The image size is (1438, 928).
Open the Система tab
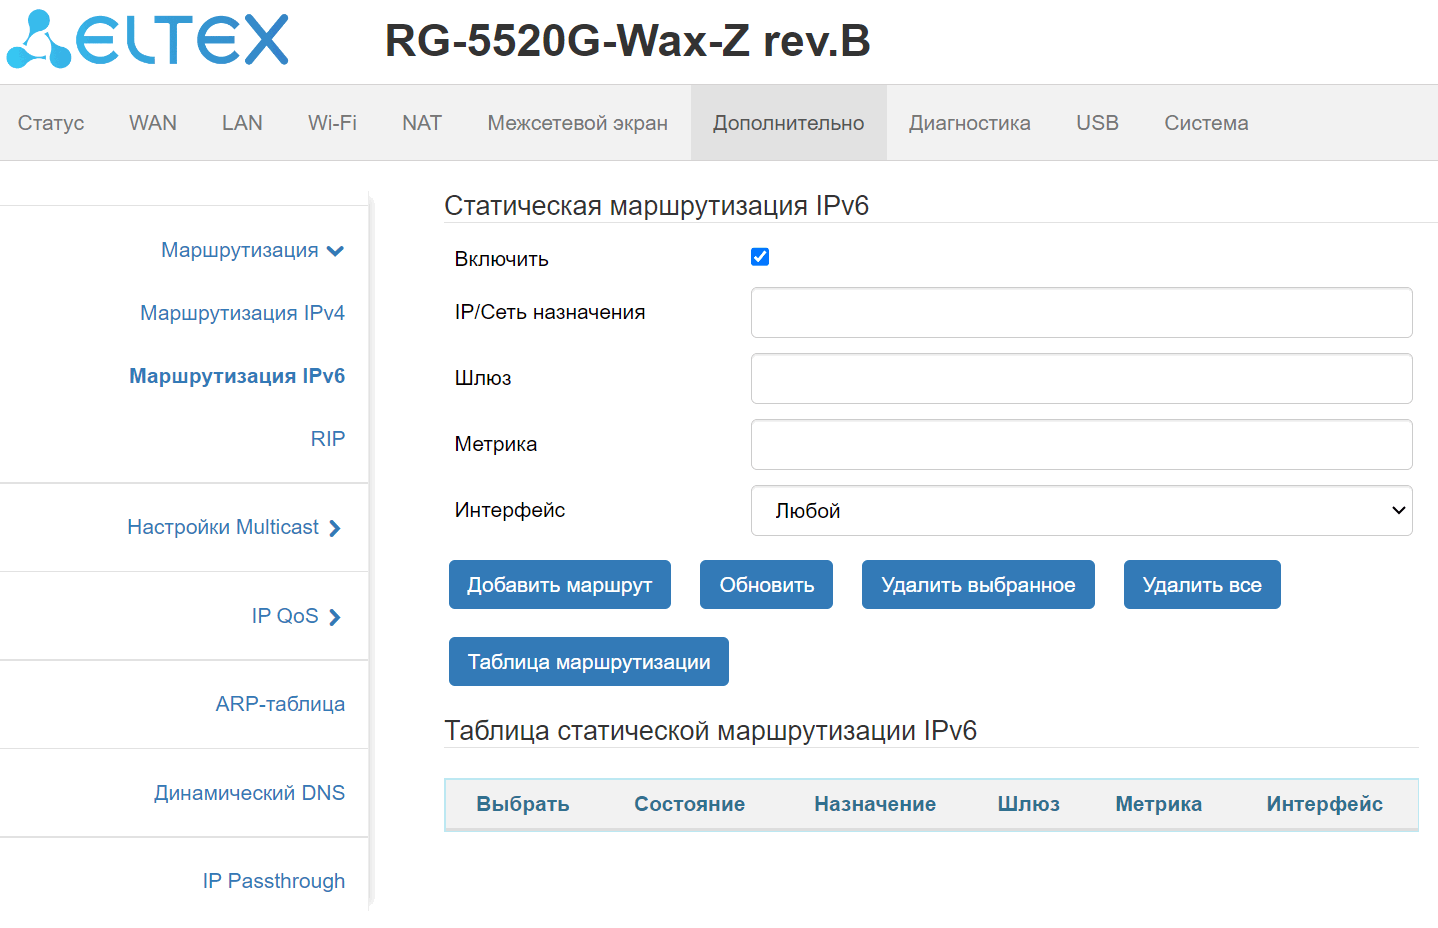[x=1206, y=123]
